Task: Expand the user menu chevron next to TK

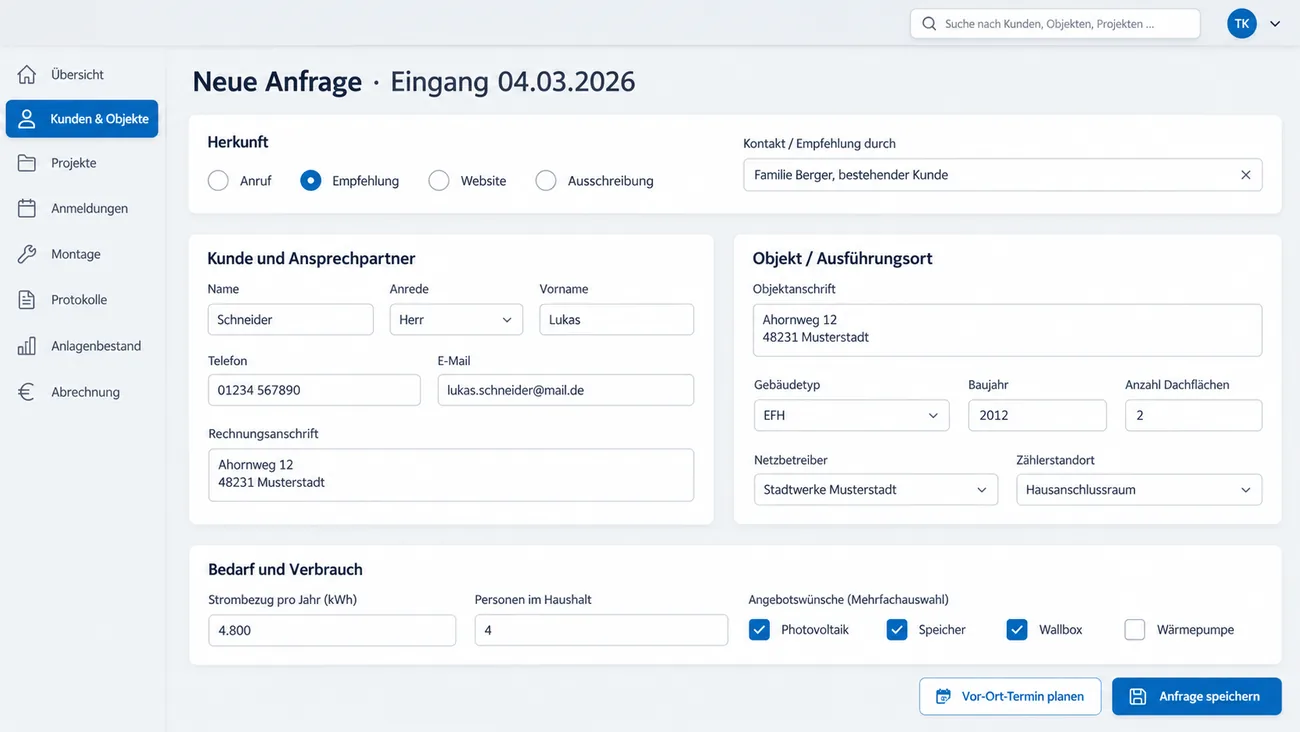Action: click(x=1275, y=24)
